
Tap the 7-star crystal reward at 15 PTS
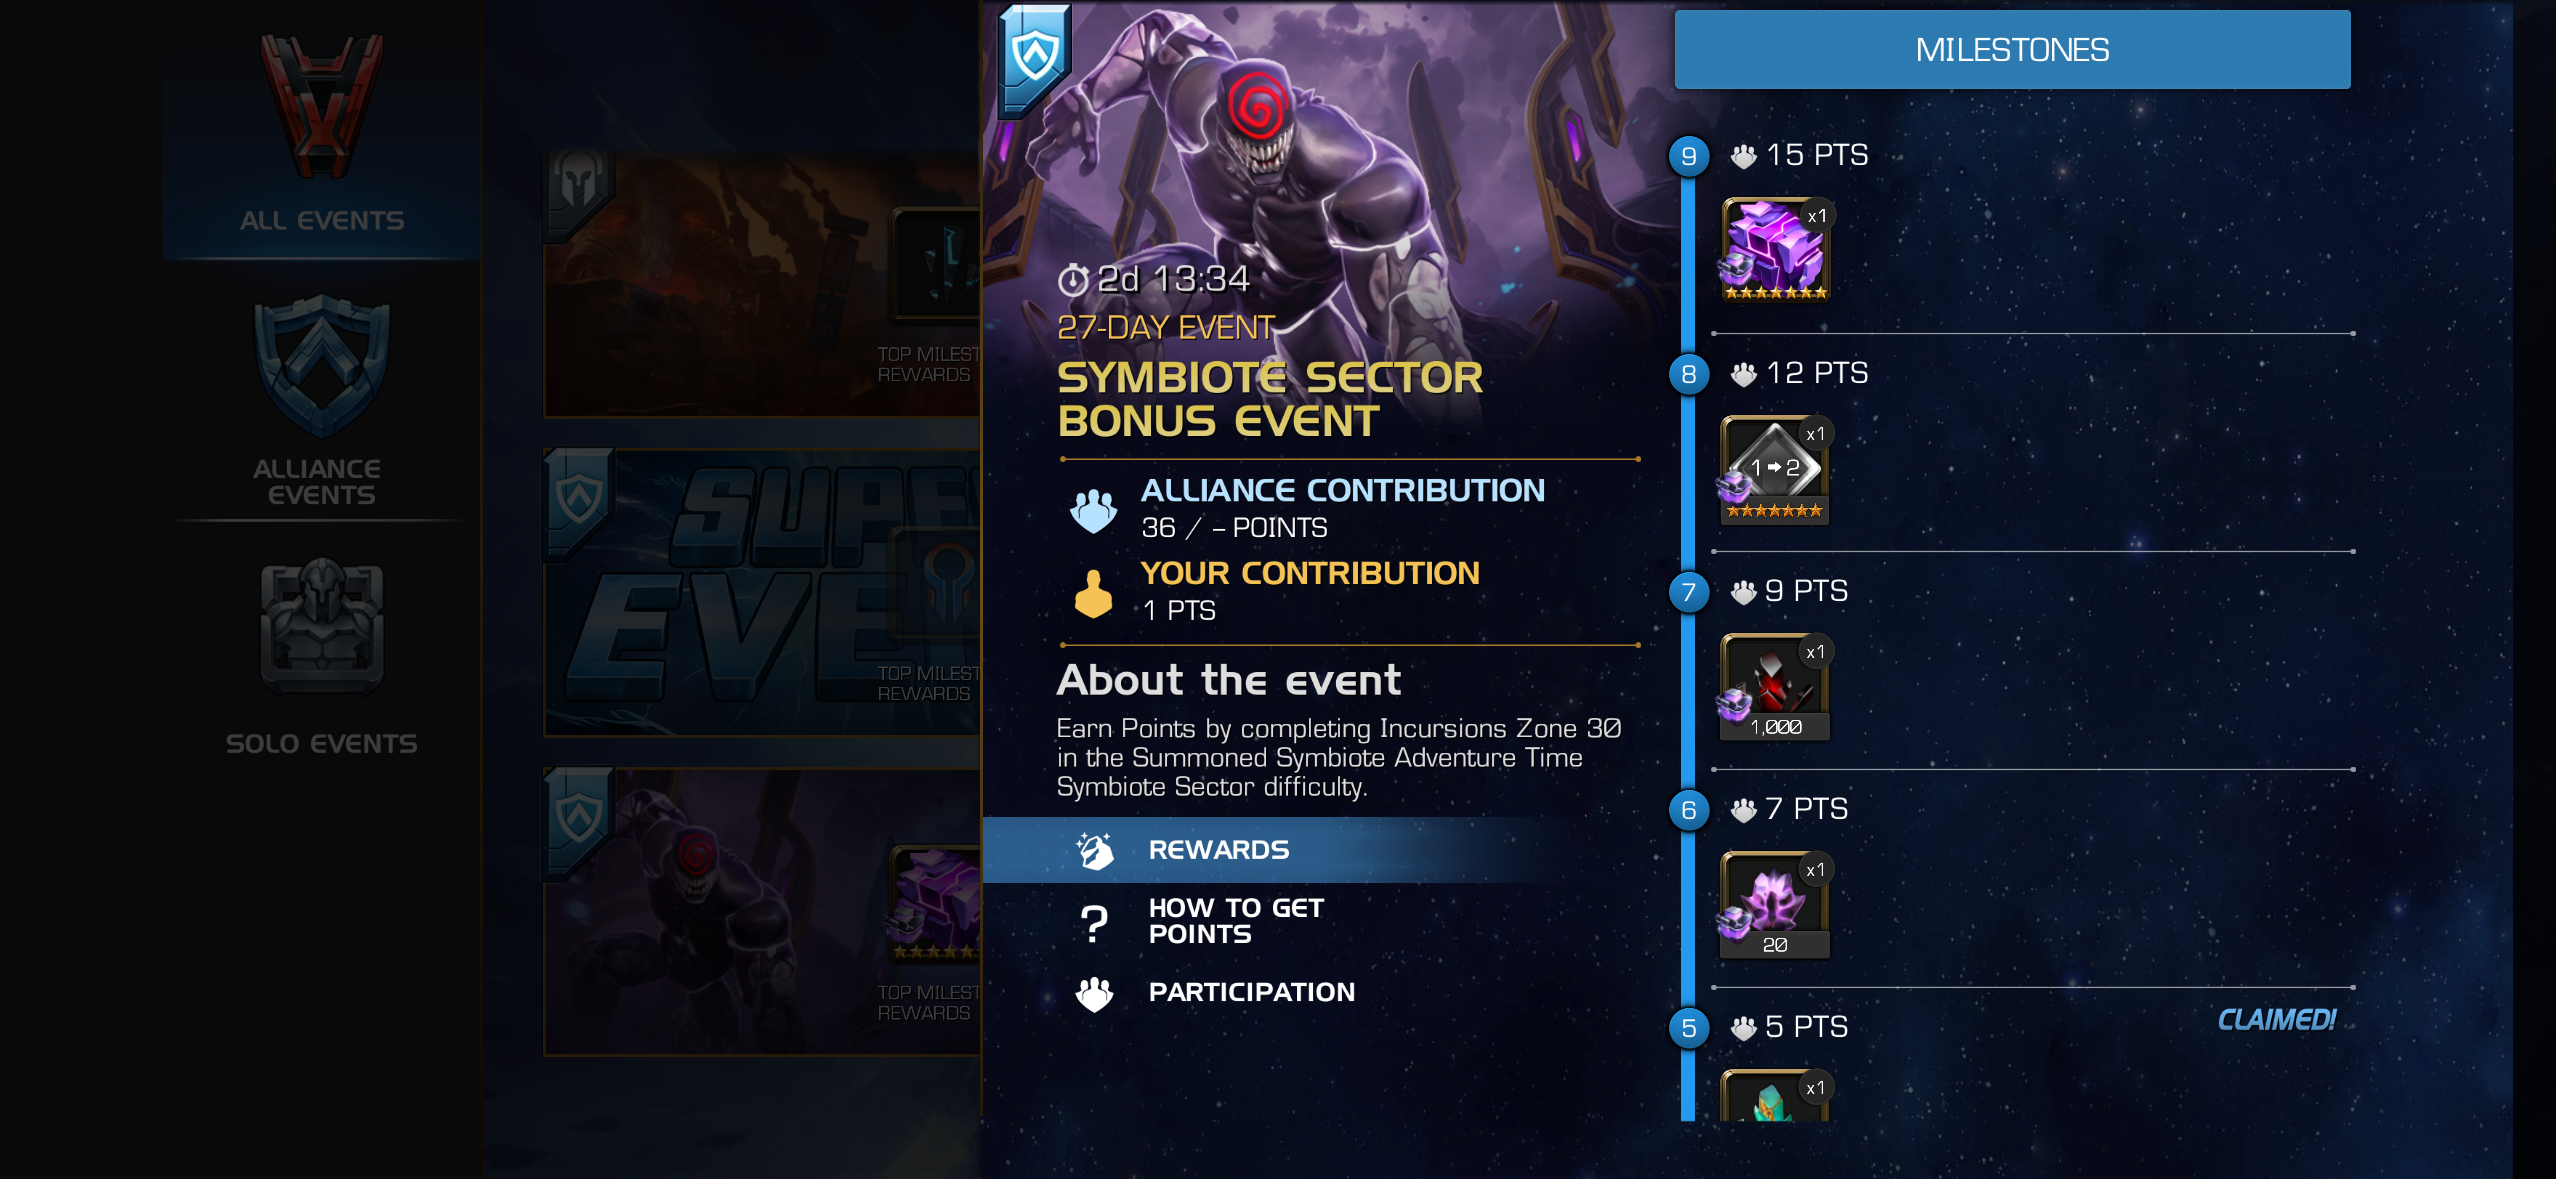(1775, 250)
